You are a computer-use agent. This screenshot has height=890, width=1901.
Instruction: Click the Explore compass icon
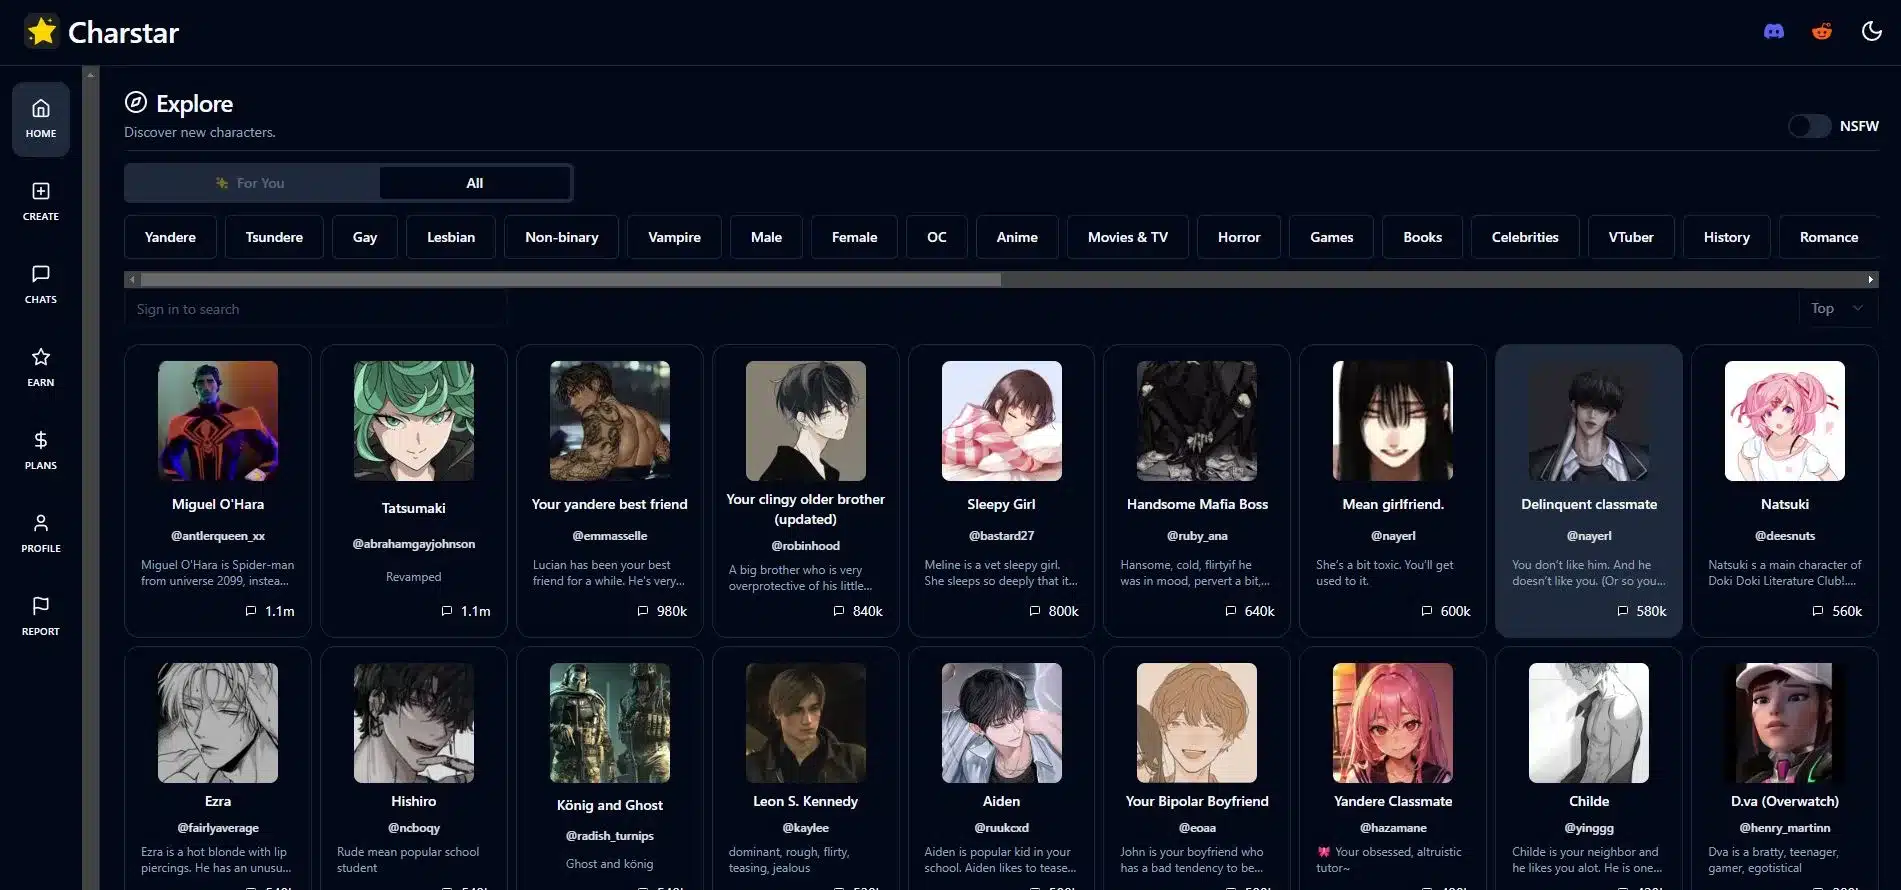coord(136,103)
